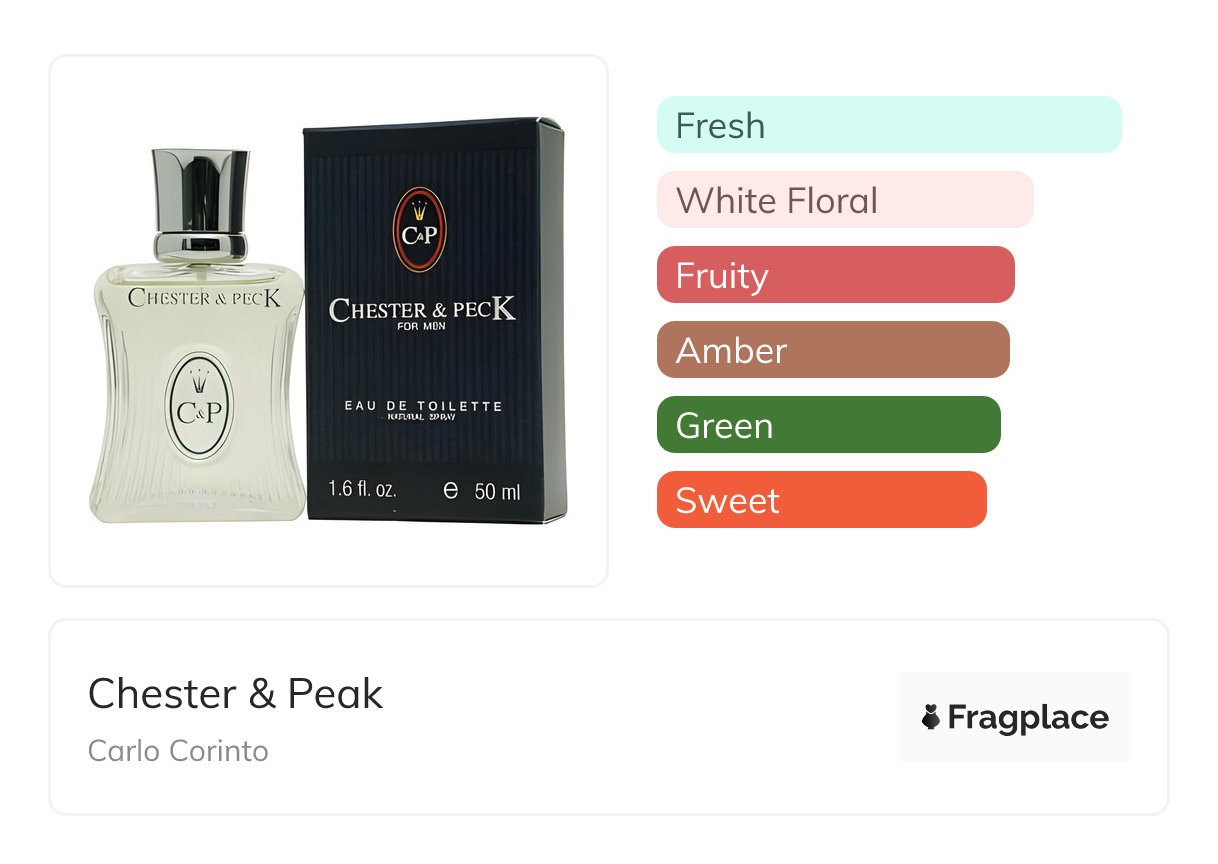Click the 50 ml volume label

(x=482, y=491)
